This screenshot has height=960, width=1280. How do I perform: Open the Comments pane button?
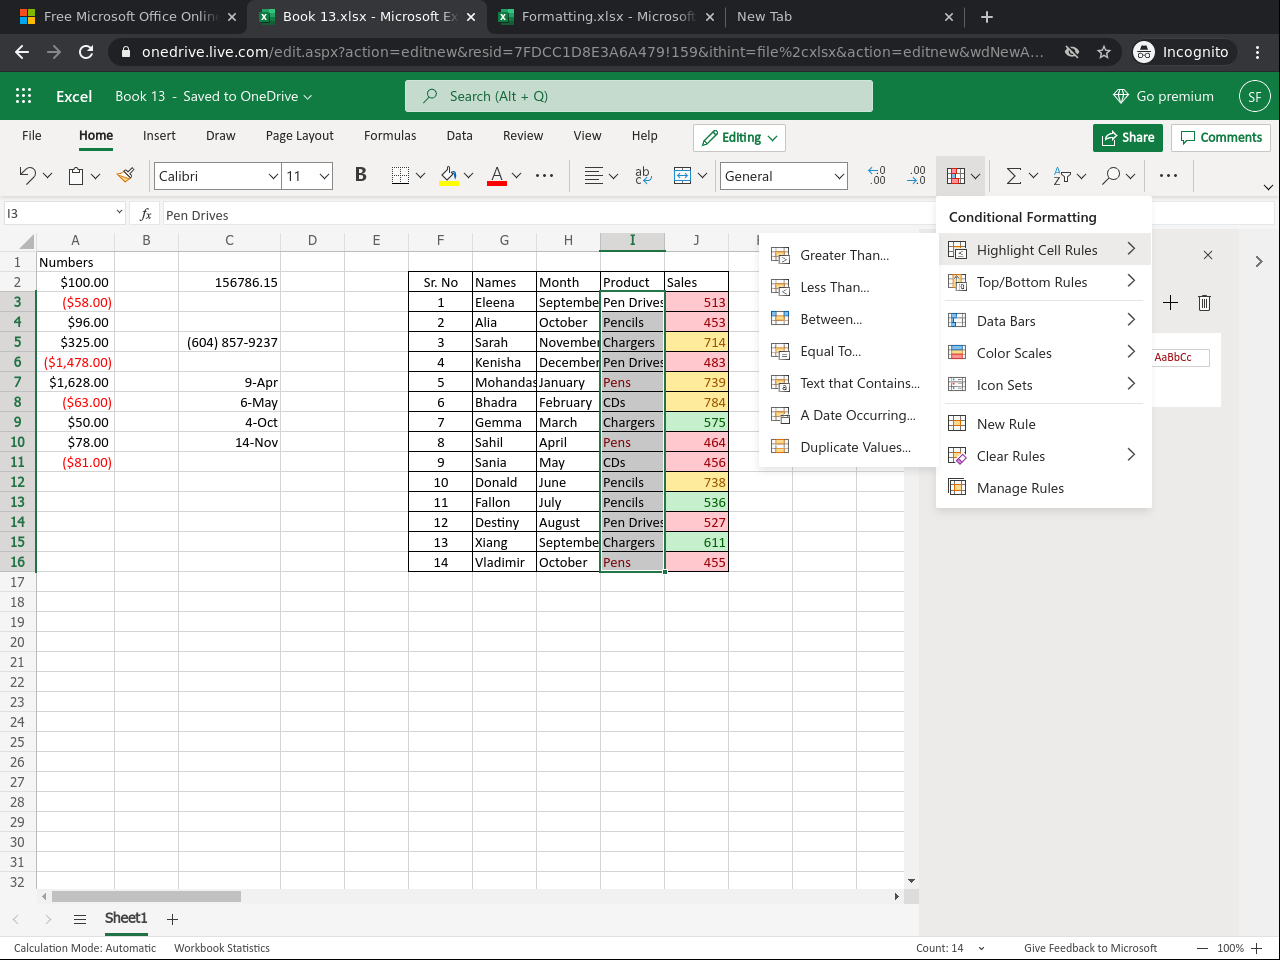tap(1221, 137)
